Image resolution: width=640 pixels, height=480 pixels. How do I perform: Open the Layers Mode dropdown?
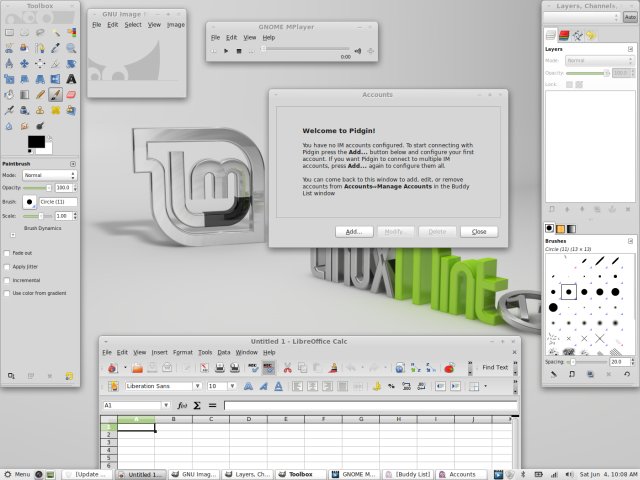[600, 60]
